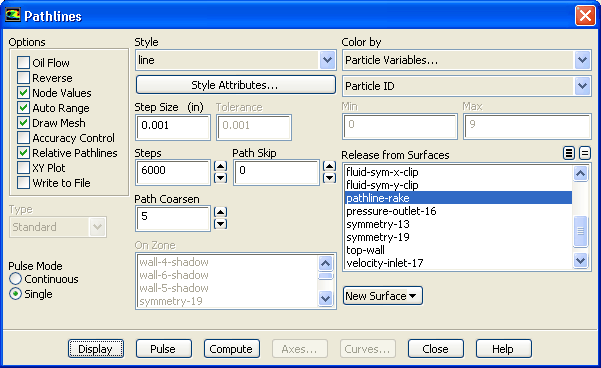Open the New Surface dropdown menu
Image resolution: width=601 pixels, height=368 pixels.
coord(383,296)
